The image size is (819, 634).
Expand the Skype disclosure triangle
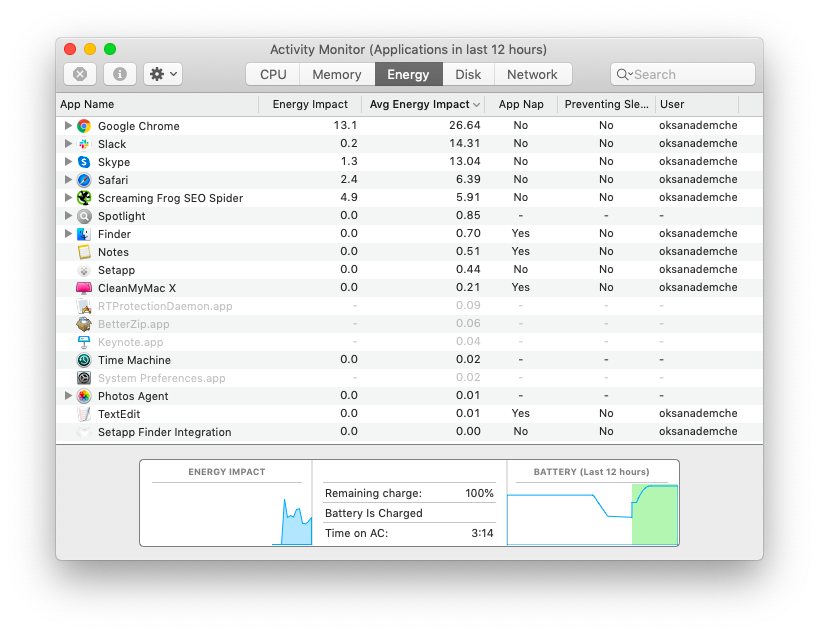pos(68,161)
